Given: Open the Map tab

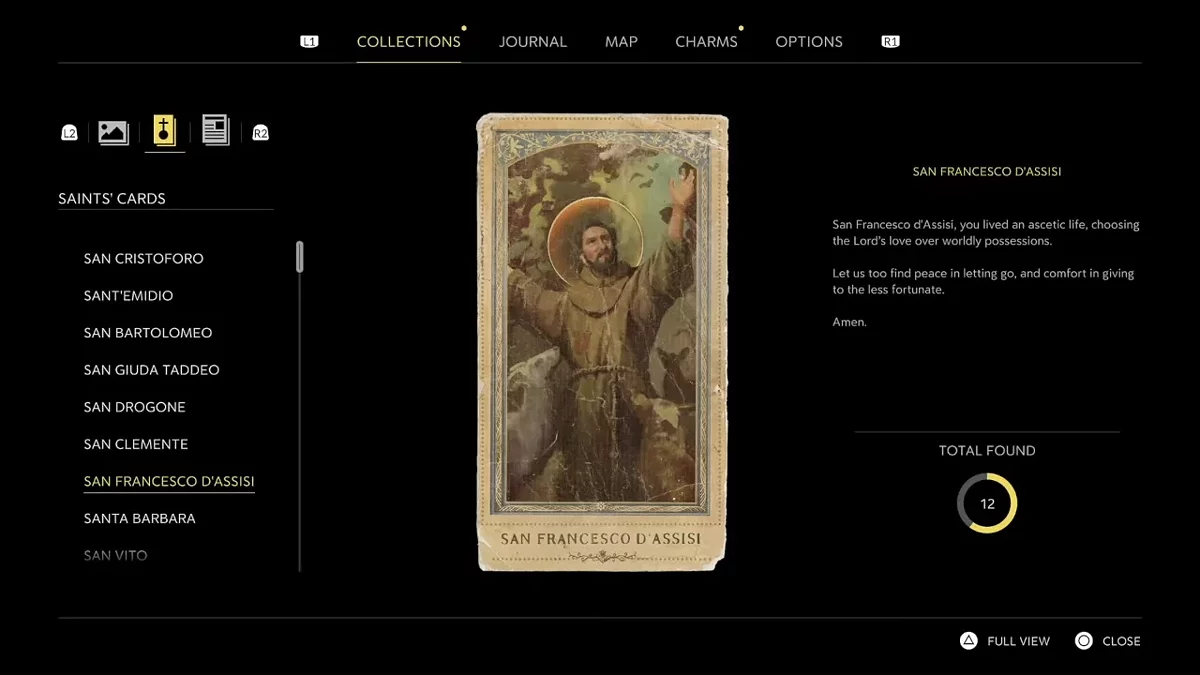Looking at the screenshot, I should pos(621,42).
